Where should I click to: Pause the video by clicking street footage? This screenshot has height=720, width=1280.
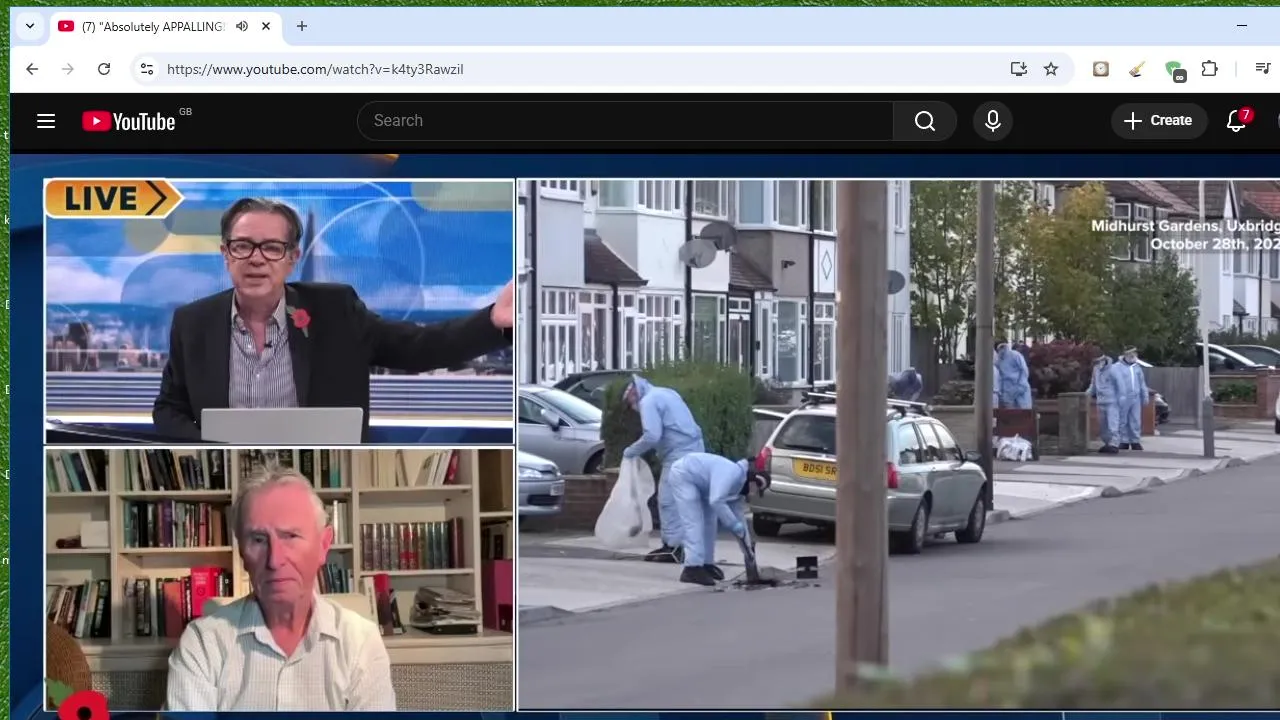[x=898, y=445]
